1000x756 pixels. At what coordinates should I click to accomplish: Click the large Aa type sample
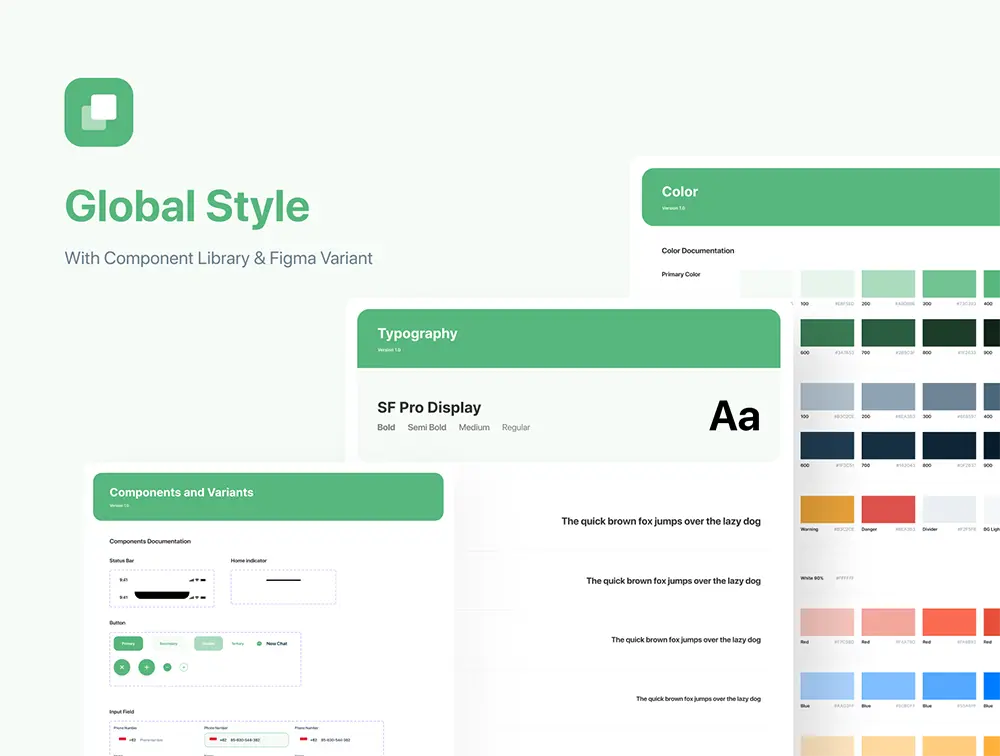coord(734,416)
